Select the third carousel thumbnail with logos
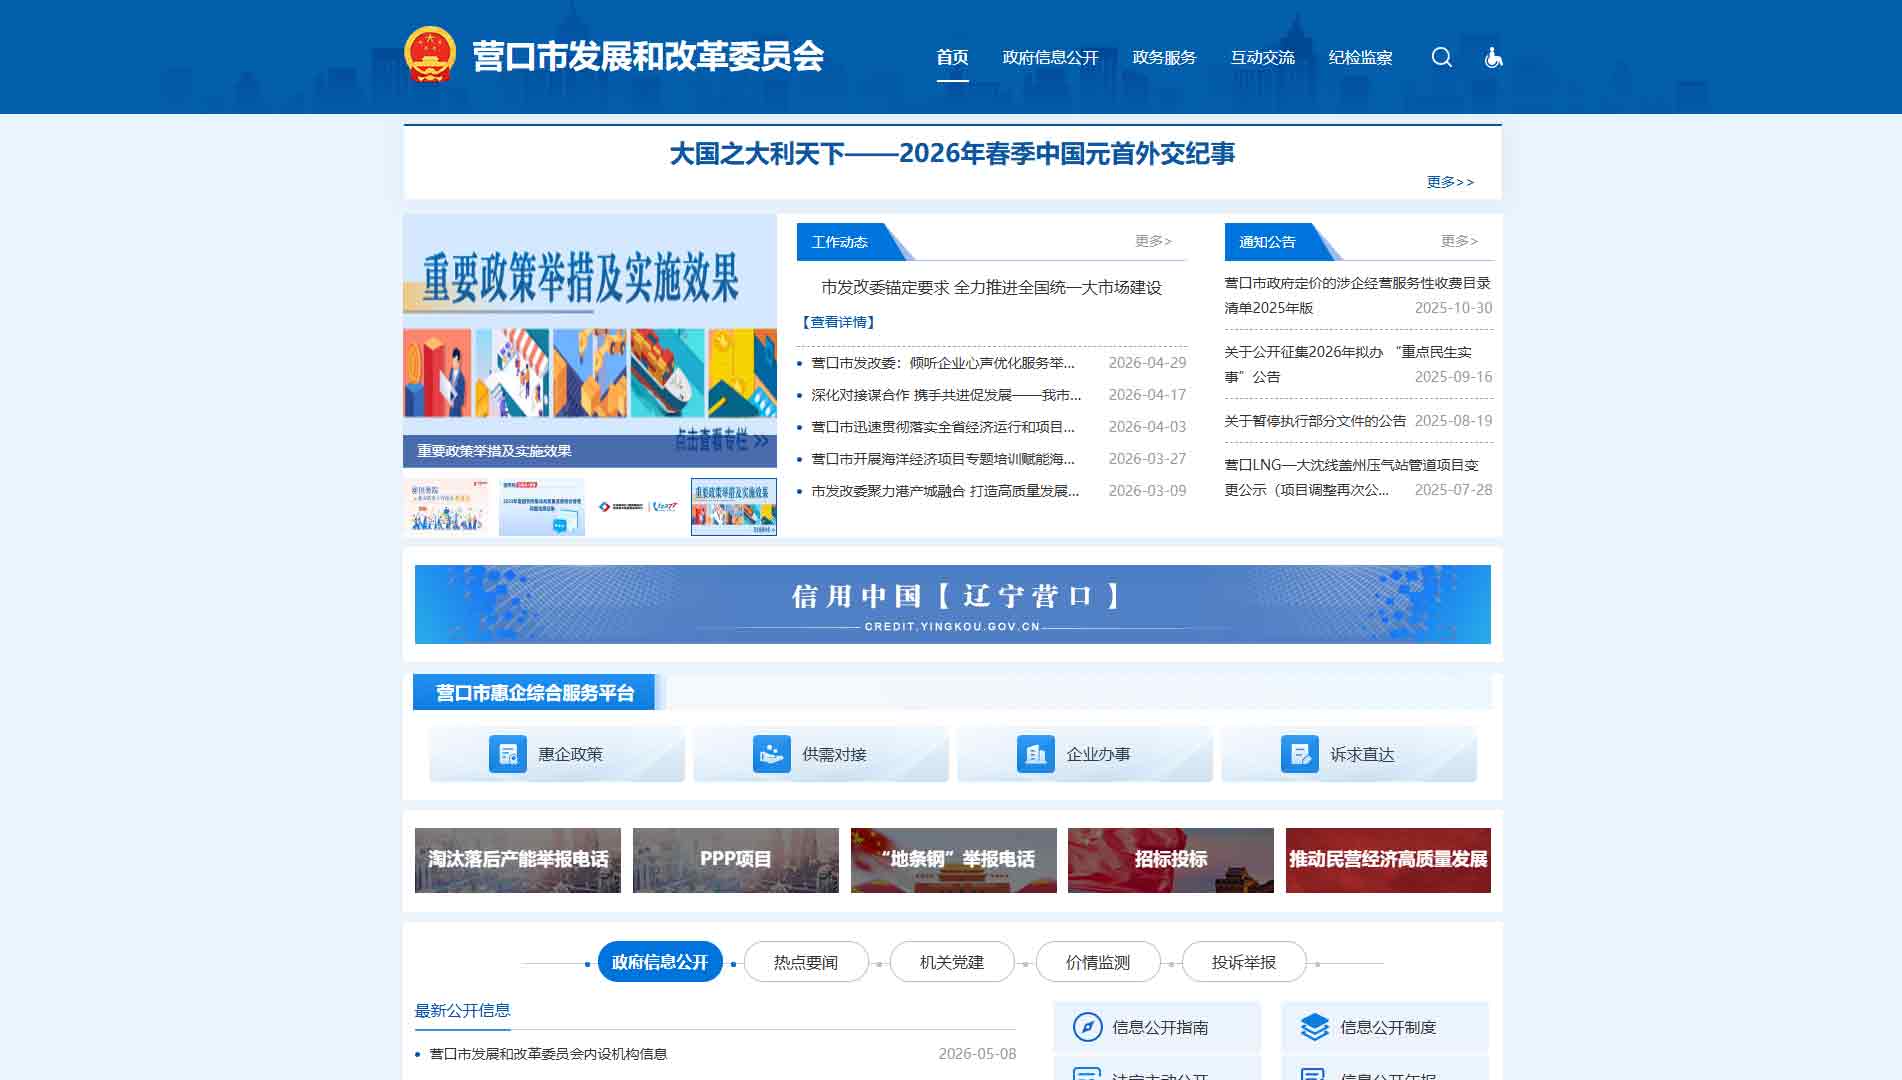The height and width of the screenshot is (1080, 1902). coord(638,506)
